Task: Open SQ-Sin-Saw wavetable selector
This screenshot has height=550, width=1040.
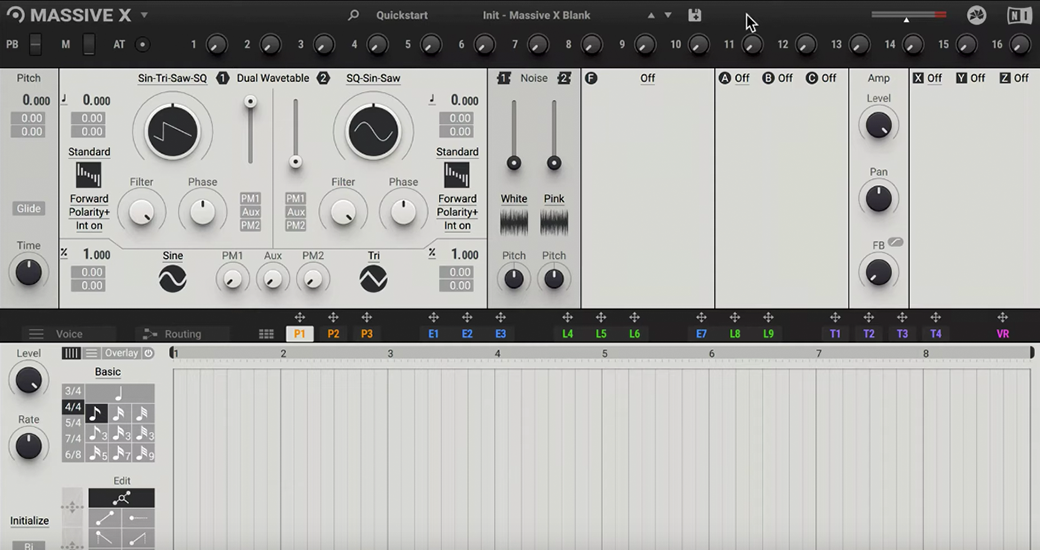Action: [x=373, y=78]
